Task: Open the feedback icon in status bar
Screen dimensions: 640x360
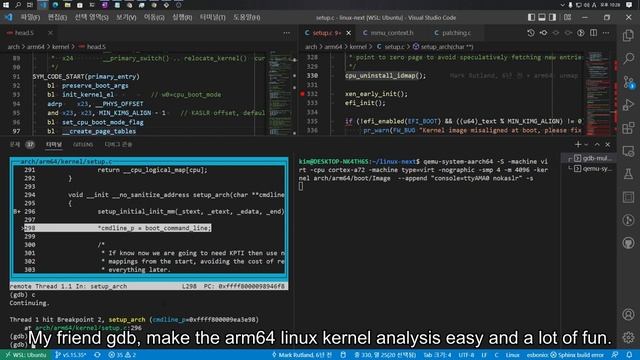Action: coord(615,355)
